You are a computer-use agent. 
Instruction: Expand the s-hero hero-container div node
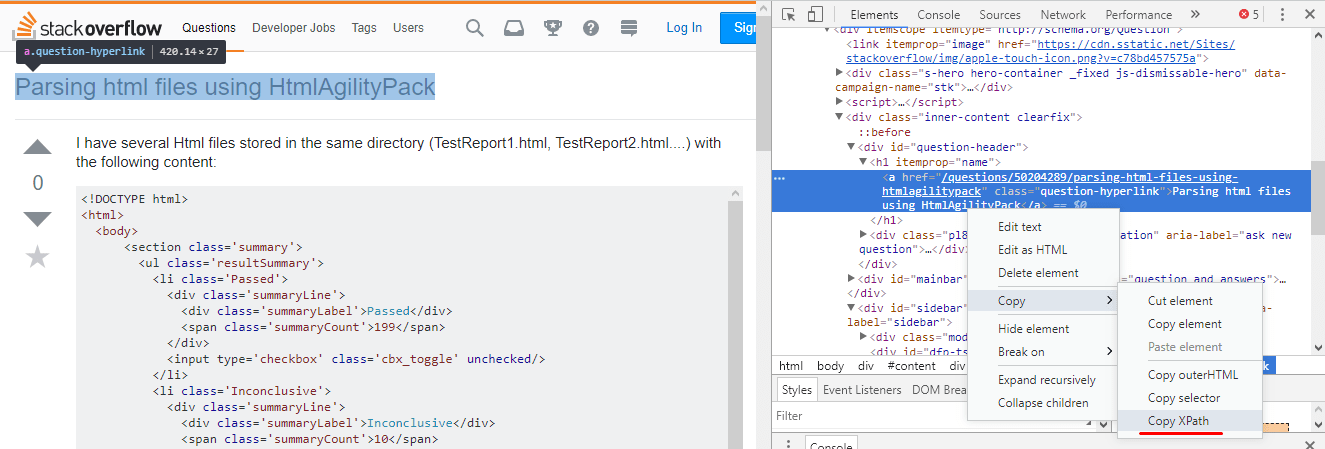pyautogui.click(x=839, y=73)
